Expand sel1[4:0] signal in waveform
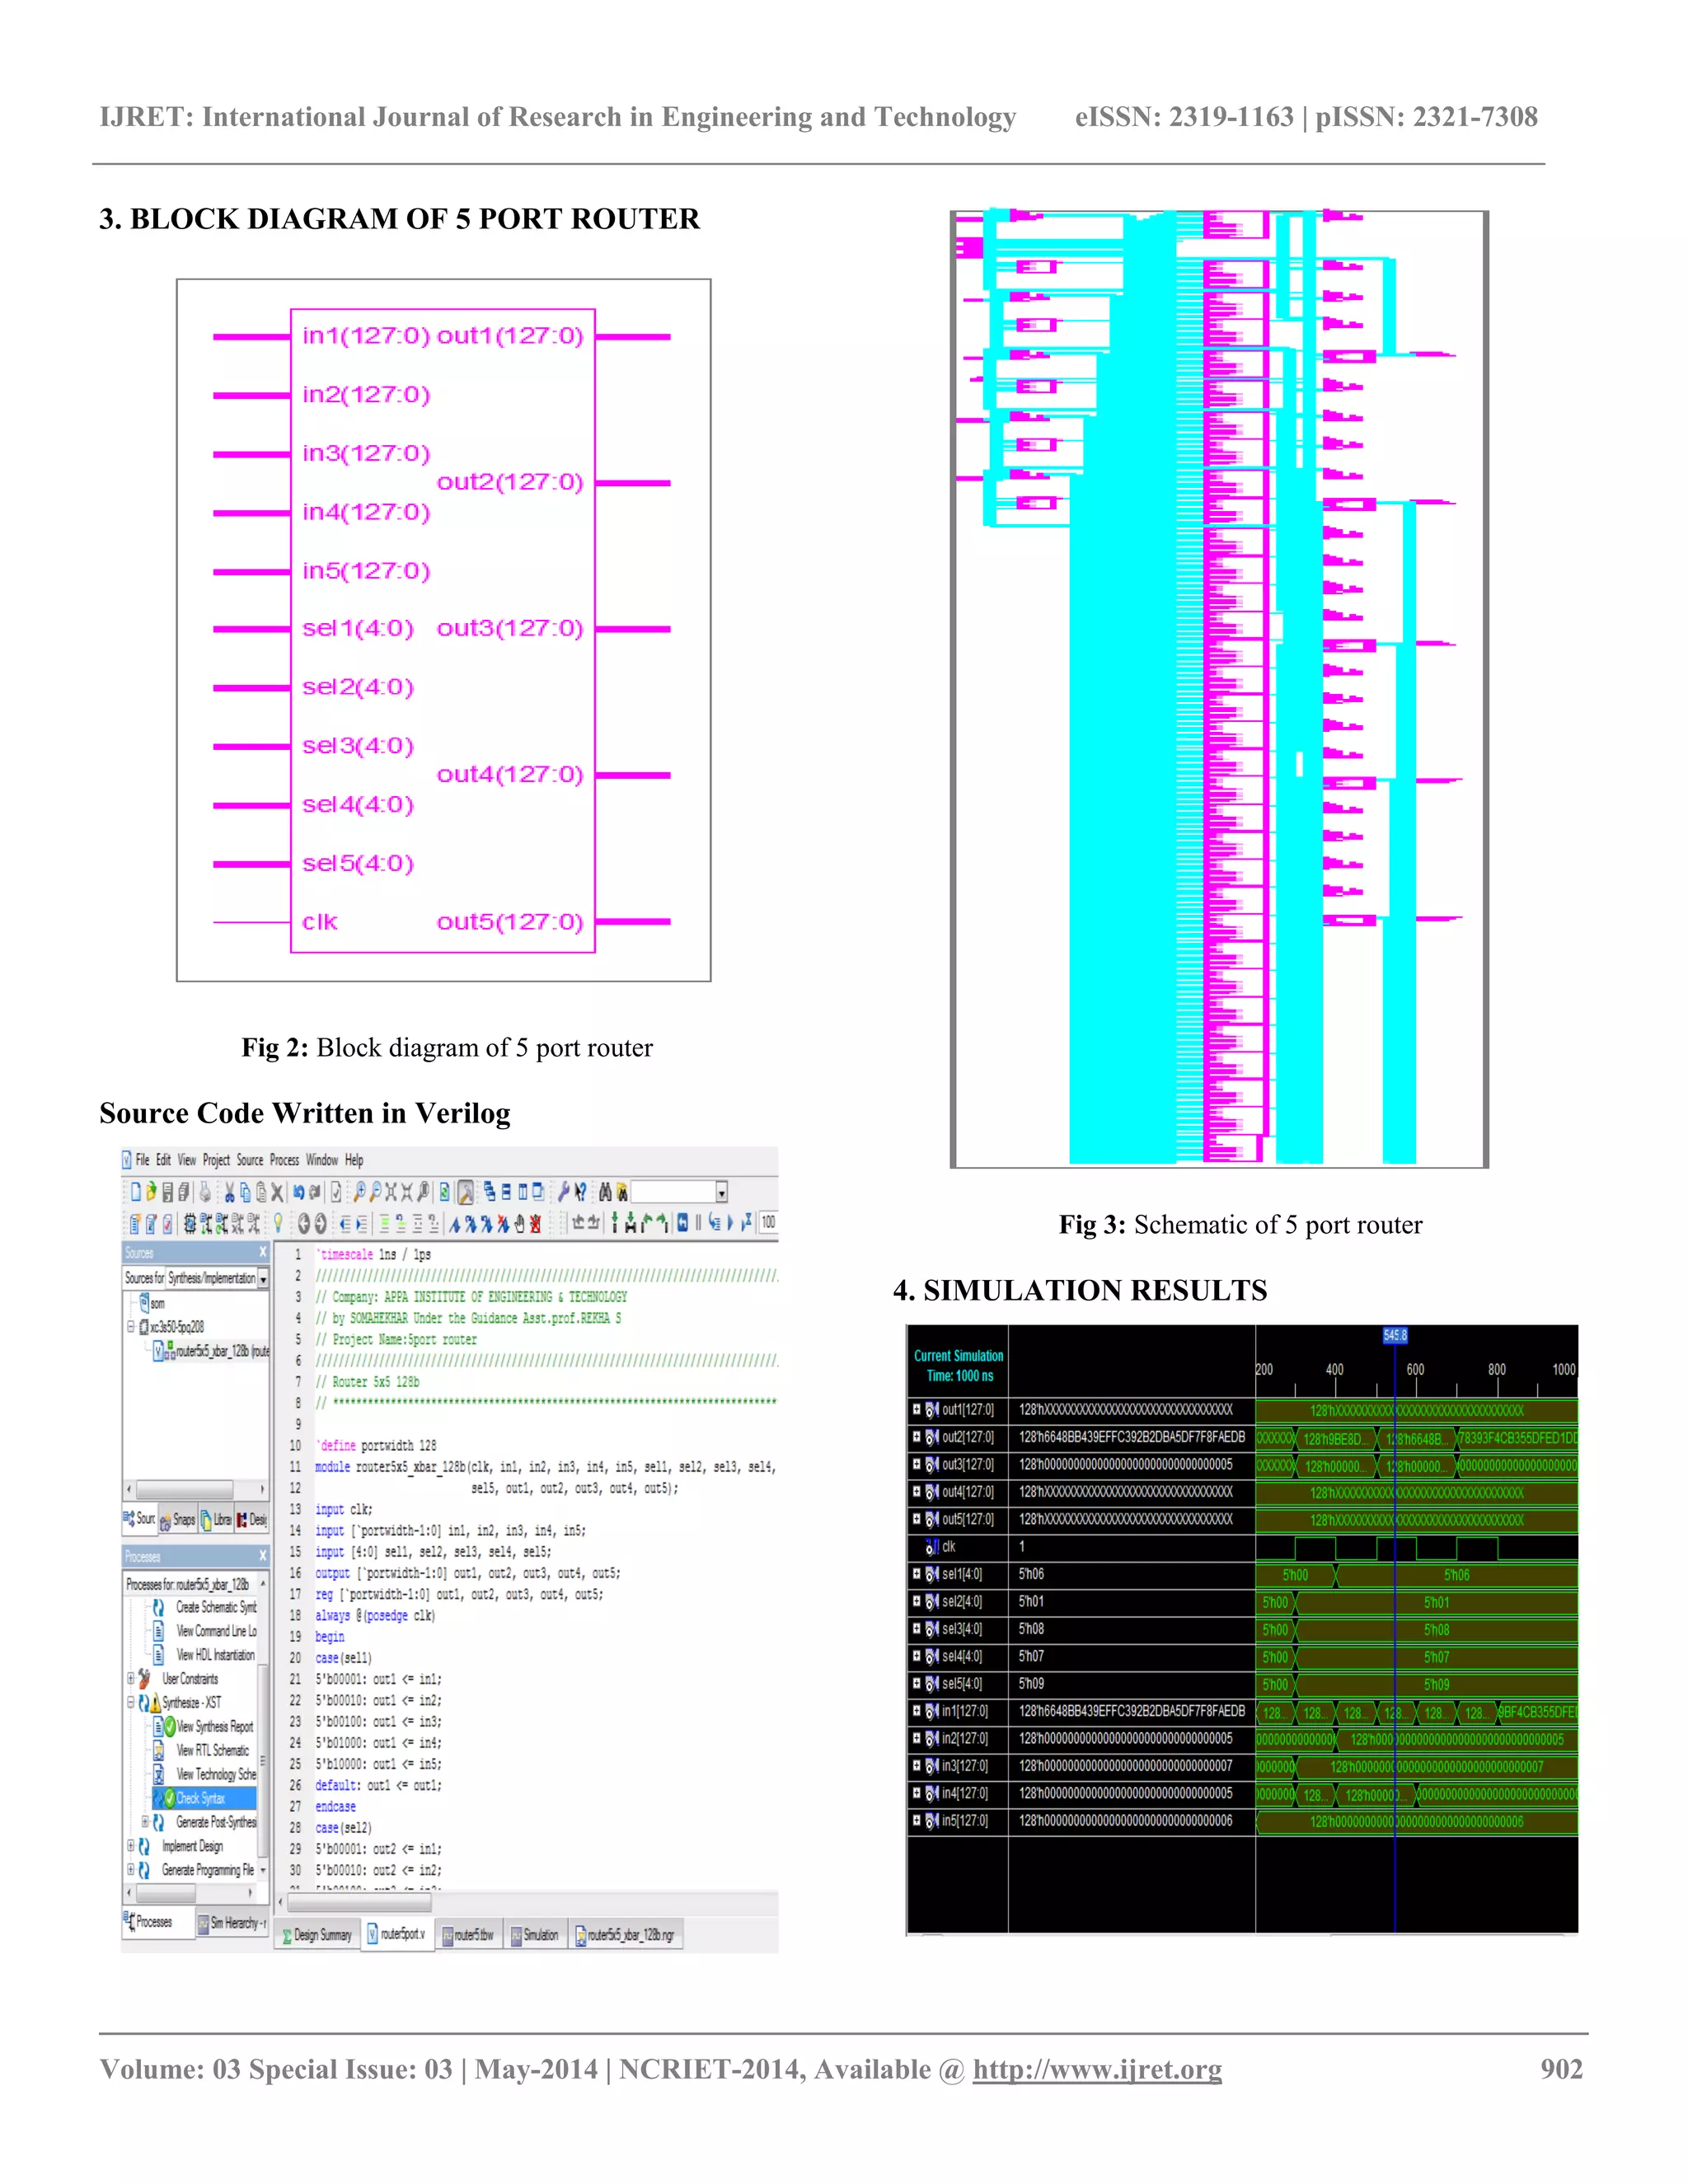 pyautogui.click(x=916, y=1574)
